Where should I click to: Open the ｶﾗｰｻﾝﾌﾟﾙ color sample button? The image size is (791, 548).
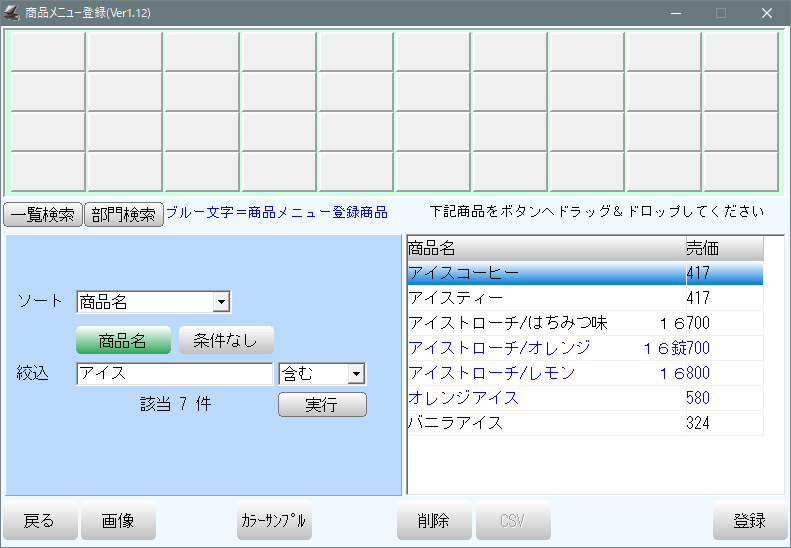click(x=274, y=521)
